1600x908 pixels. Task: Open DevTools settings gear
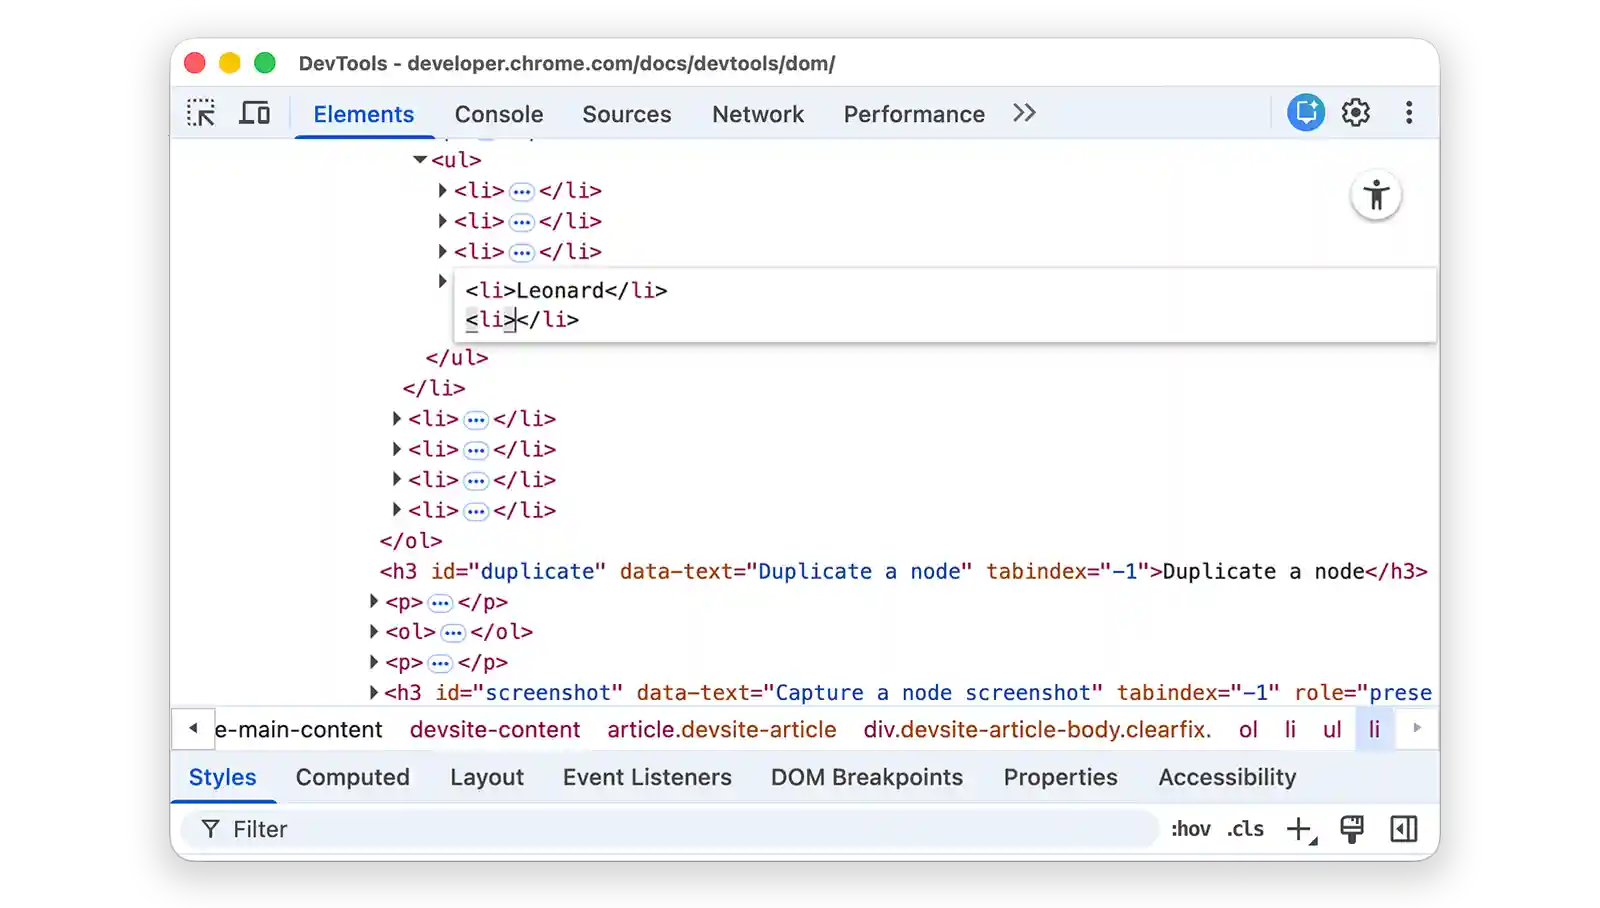[x=1356, y=112]
